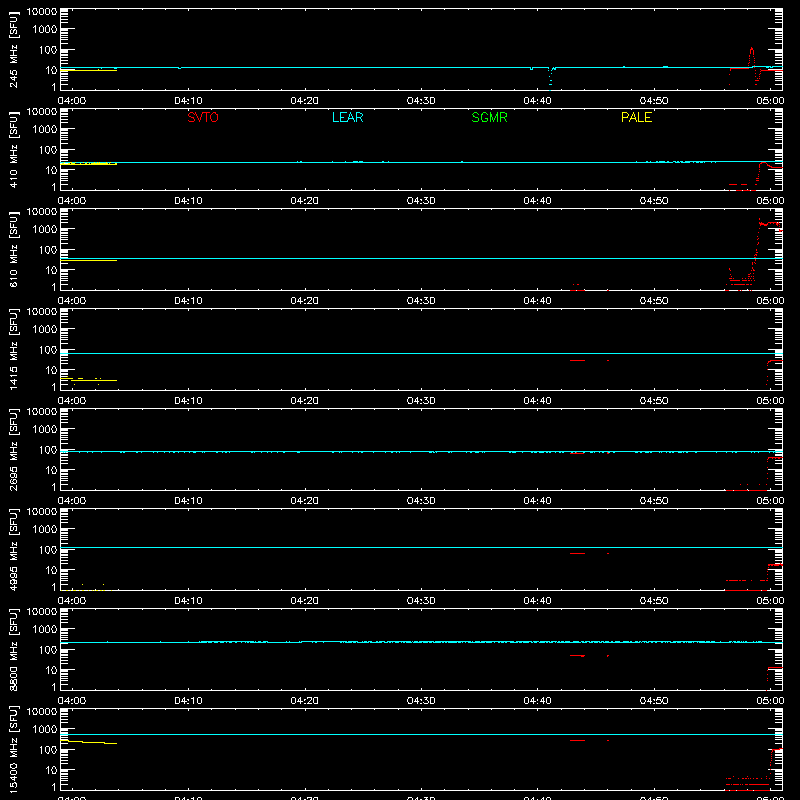The width and height of the screenshot is (800, 800).
Task: Click the 10 y-axis label of 610 MHz panel
Action: point(51,270)
